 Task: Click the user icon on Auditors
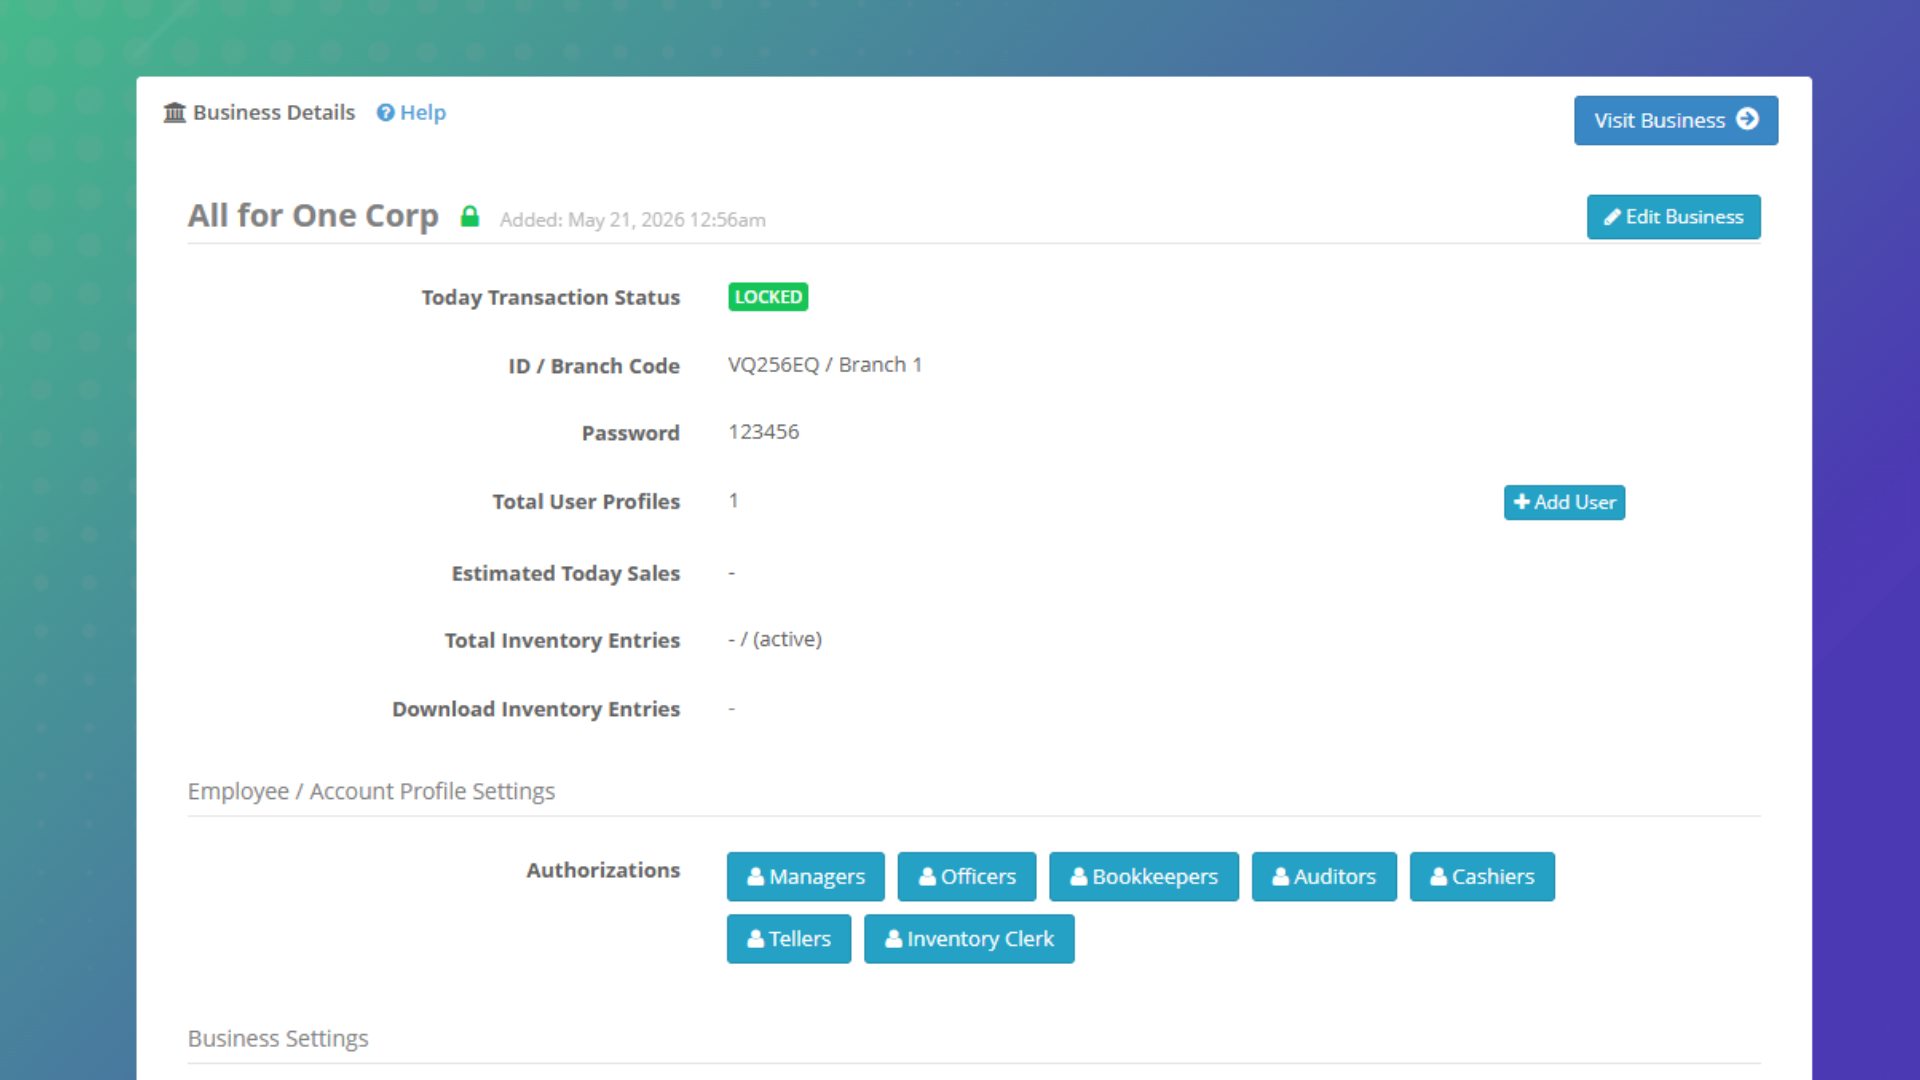(1281, 877)
